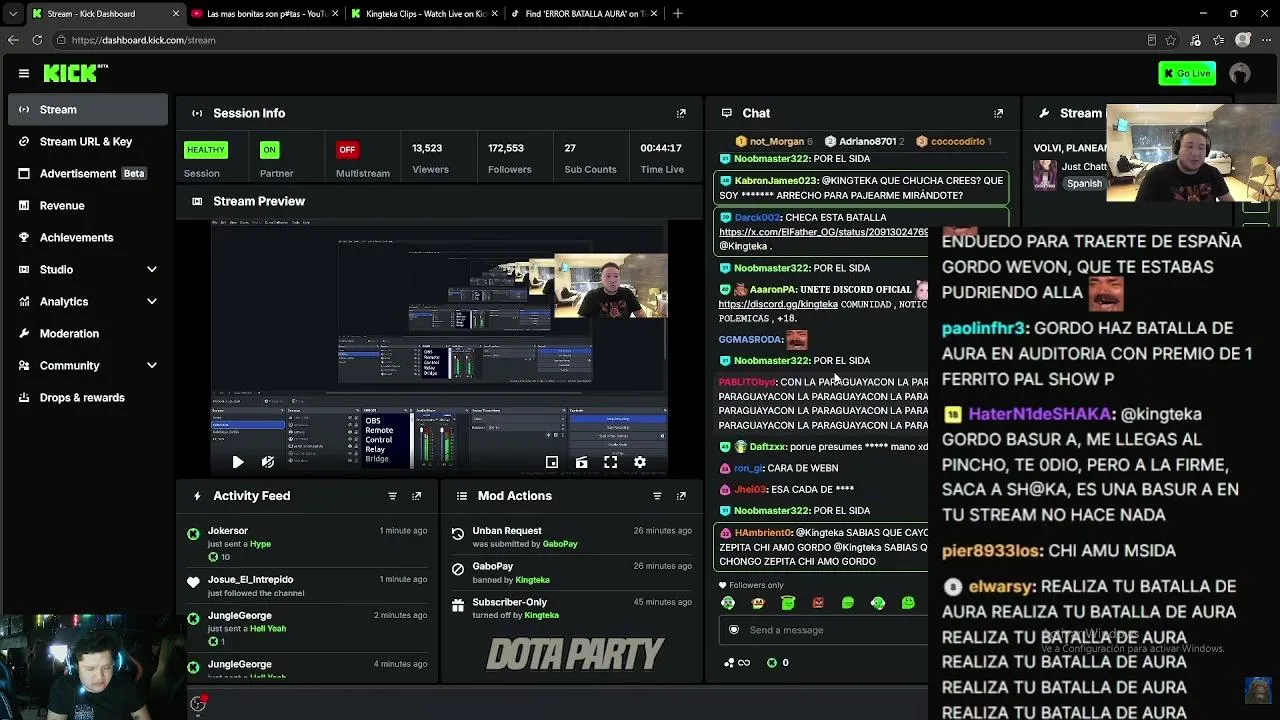
Task: Open the x.com ElFather_OG link in chat
Action: [823, 232]
